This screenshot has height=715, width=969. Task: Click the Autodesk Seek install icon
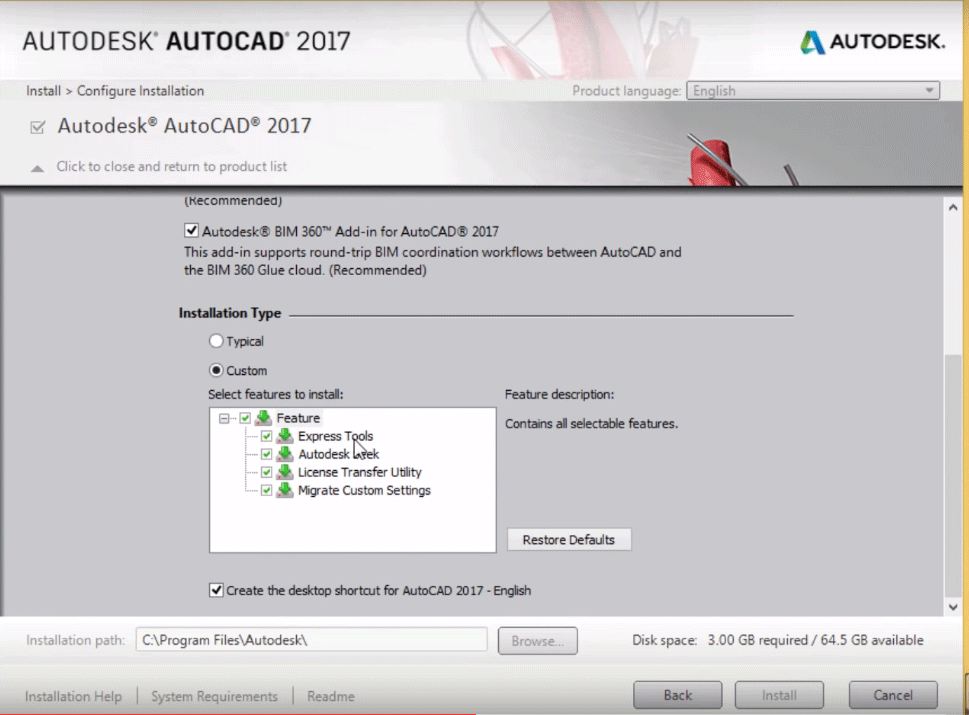(285, 454)
